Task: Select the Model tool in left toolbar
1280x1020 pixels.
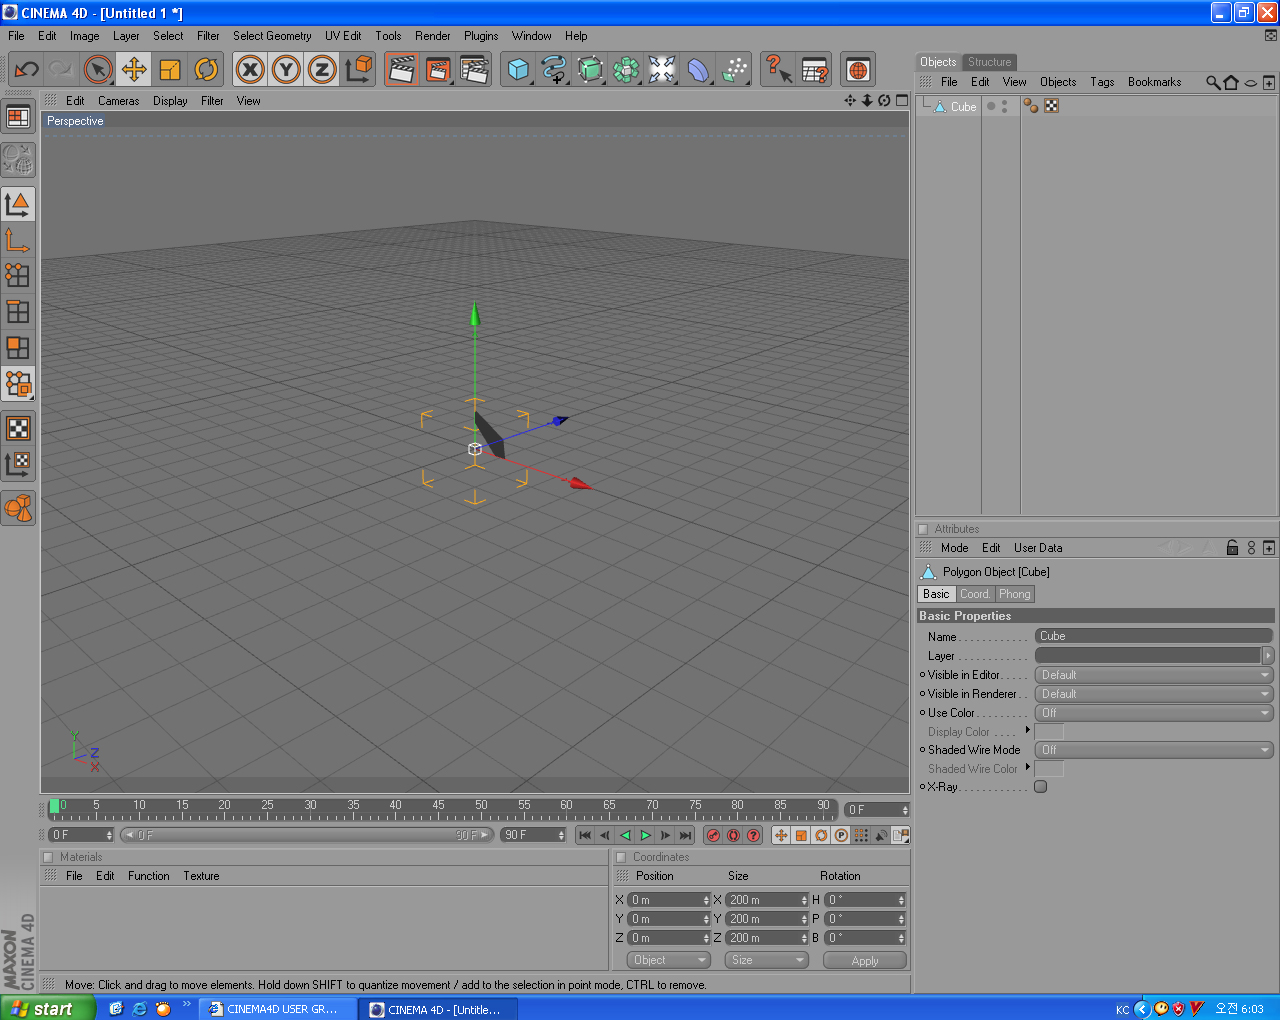Action: [18, 204]
